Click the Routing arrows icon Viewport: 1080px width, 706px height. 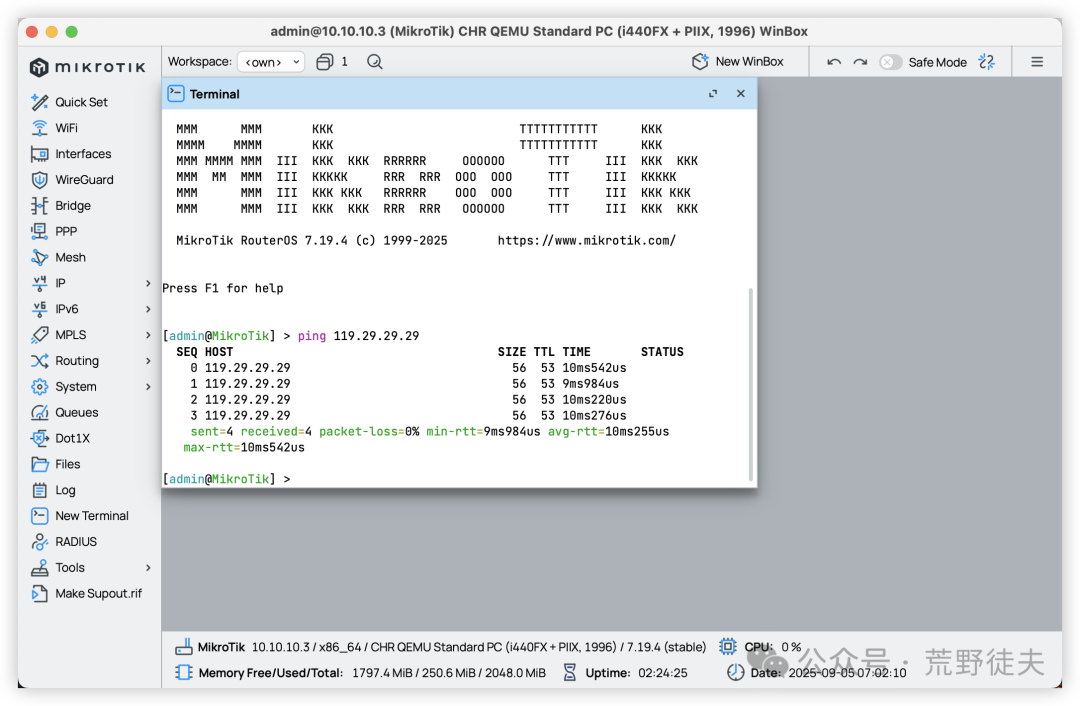39,361
